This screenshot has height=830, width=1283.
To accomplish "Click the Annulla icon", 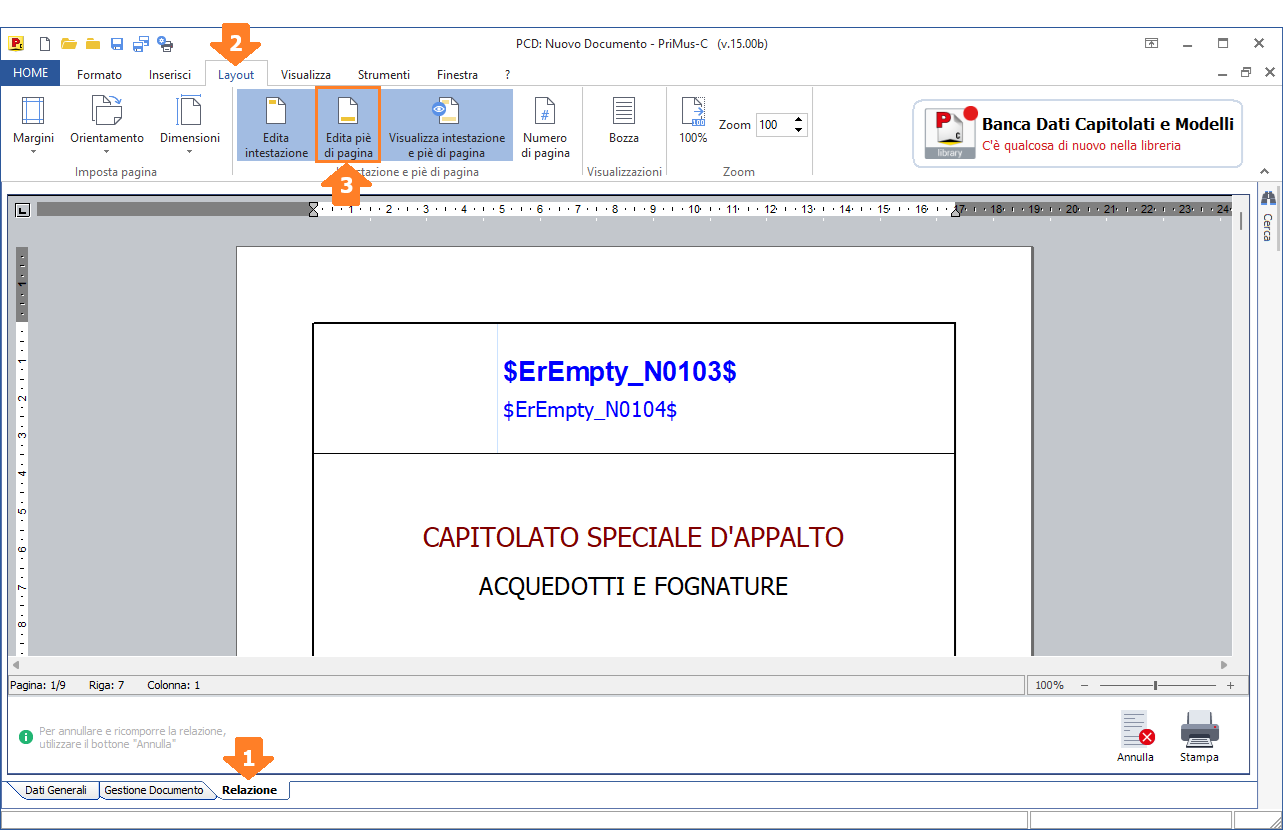I will tap(1135, 732).
